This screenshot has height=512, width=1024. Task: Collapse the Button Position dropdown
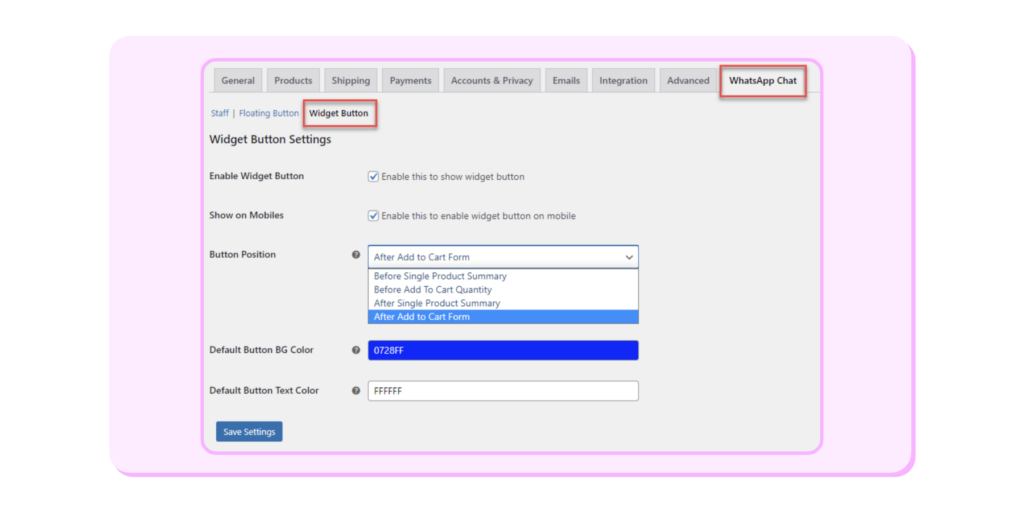[x=504, y=257]
